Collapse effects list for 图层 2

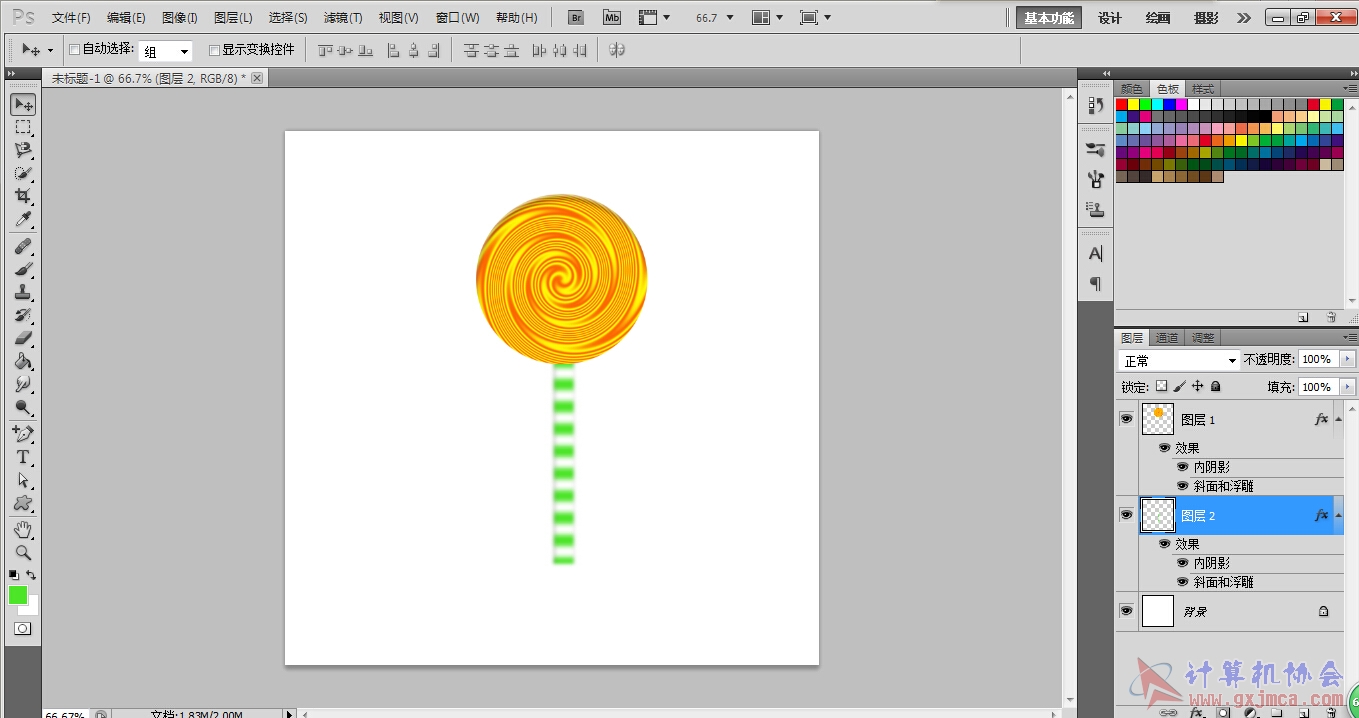point(1338,515)
